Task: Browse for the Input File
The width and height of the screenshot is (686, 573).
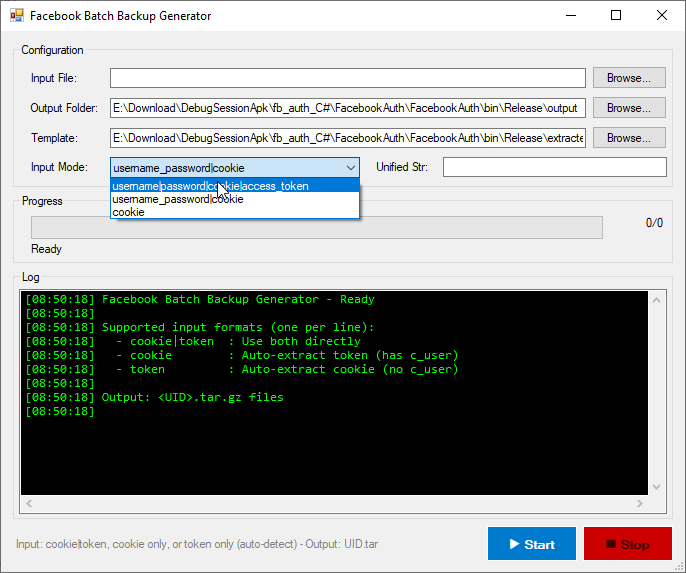Action: point(629,78)
